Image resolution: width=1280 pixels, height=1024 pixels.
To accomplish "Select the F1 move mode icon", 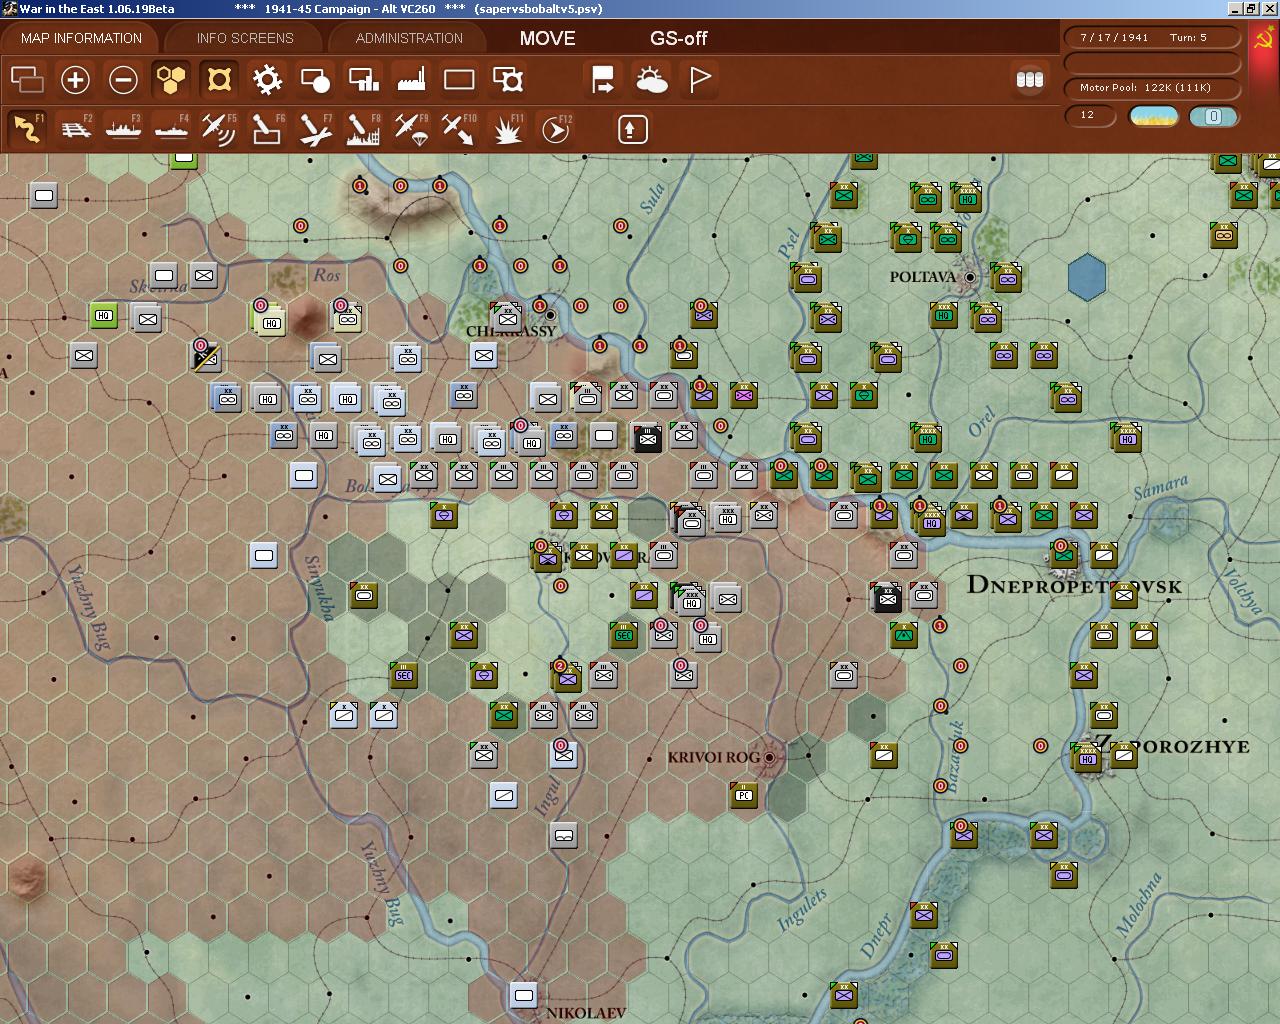I will pos(27,129).
